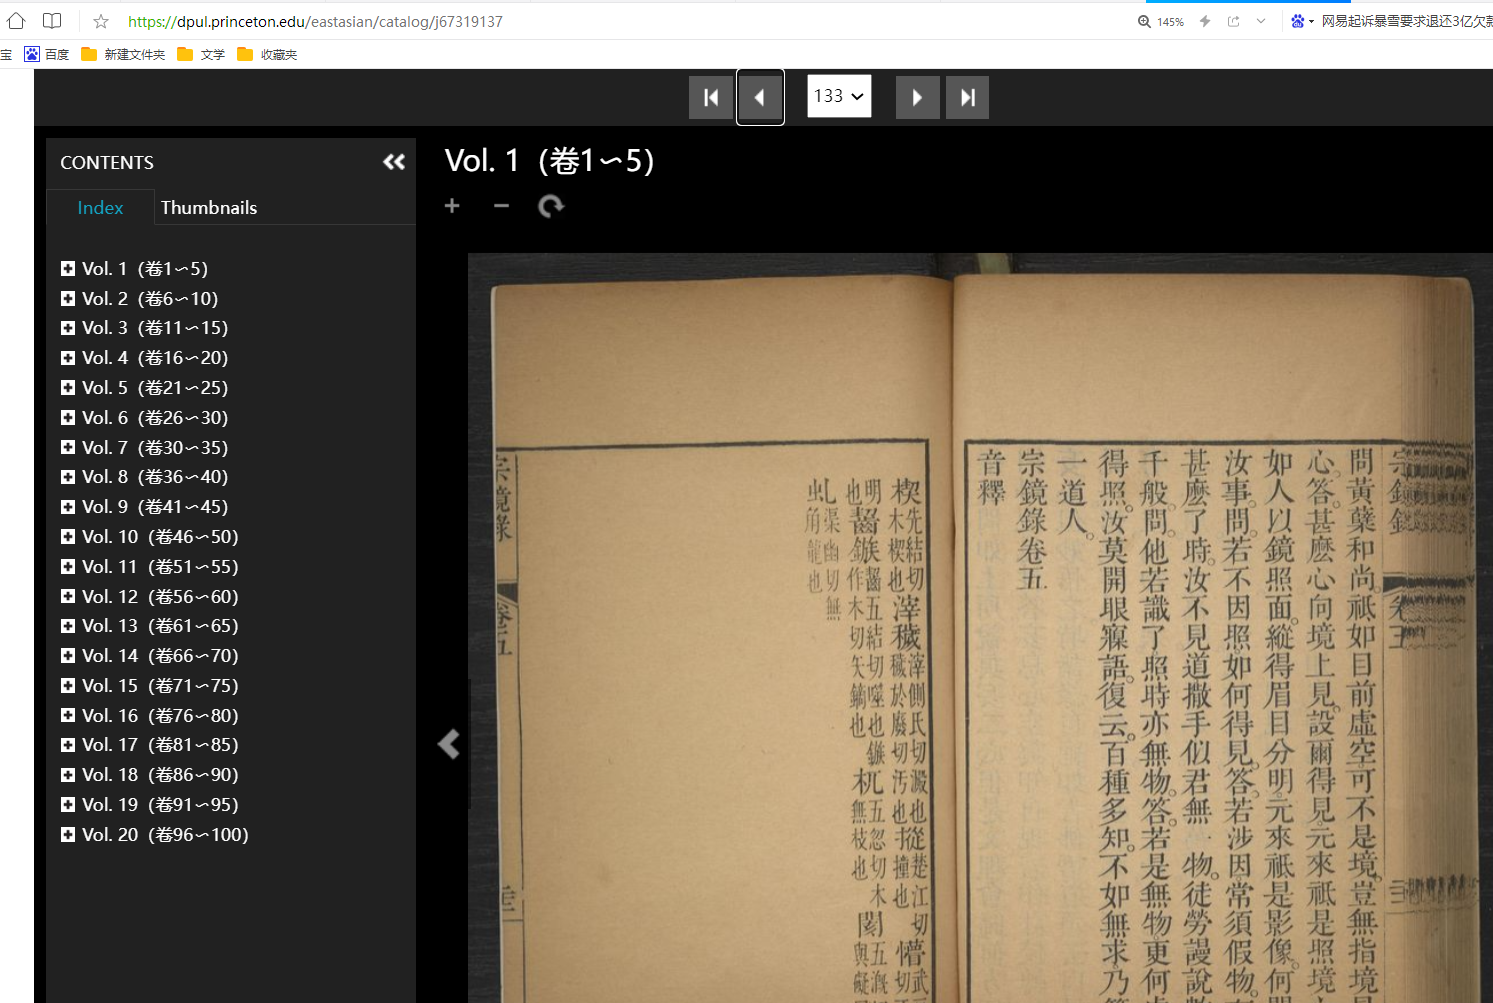Click the left arrow on viewer edge
Image resolution: width=1493 pixels, height=1003 pixels.
[449, 743]
